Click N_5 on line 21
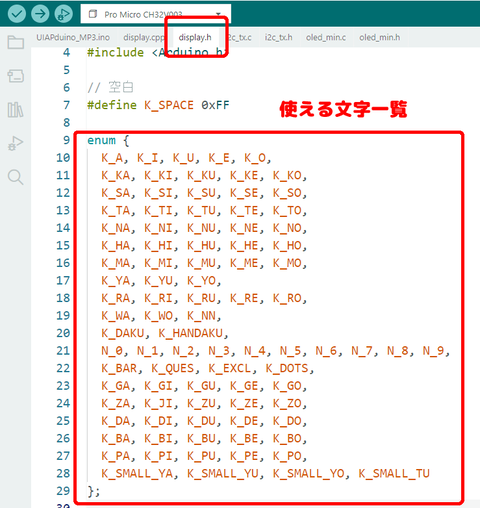Screen dimensions: 480x508 [x=291, y=351]
